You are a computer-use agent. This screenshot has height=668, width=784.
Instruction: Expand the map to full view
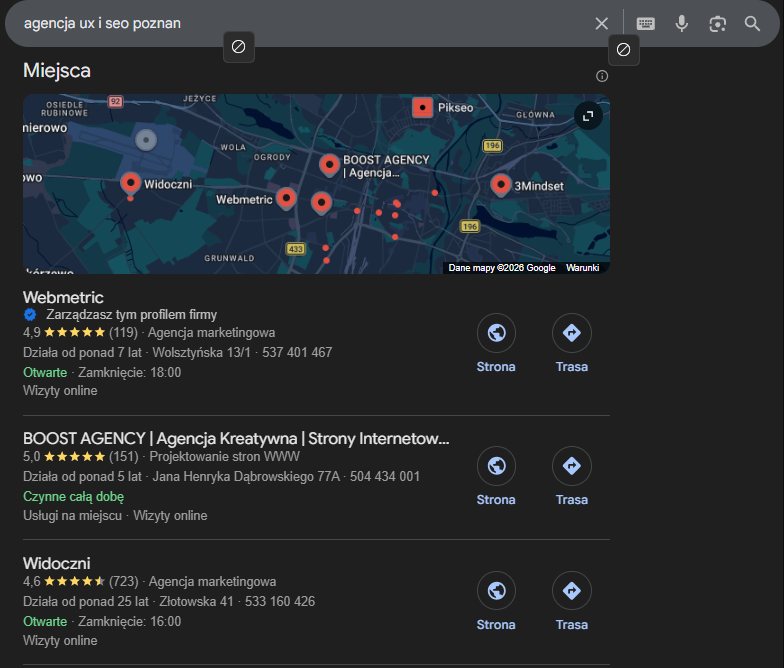tap(588, 116)
